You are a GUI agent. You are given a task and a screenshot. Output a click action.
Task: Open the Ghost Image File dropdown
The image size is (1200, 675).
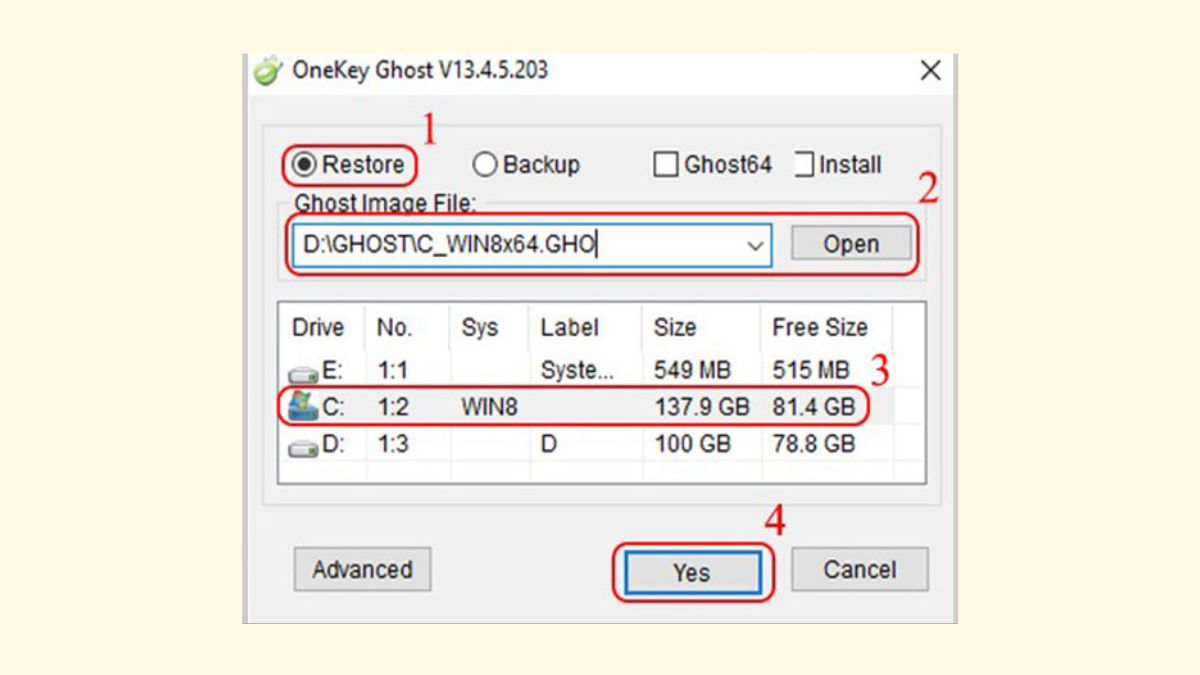point(755,243)
